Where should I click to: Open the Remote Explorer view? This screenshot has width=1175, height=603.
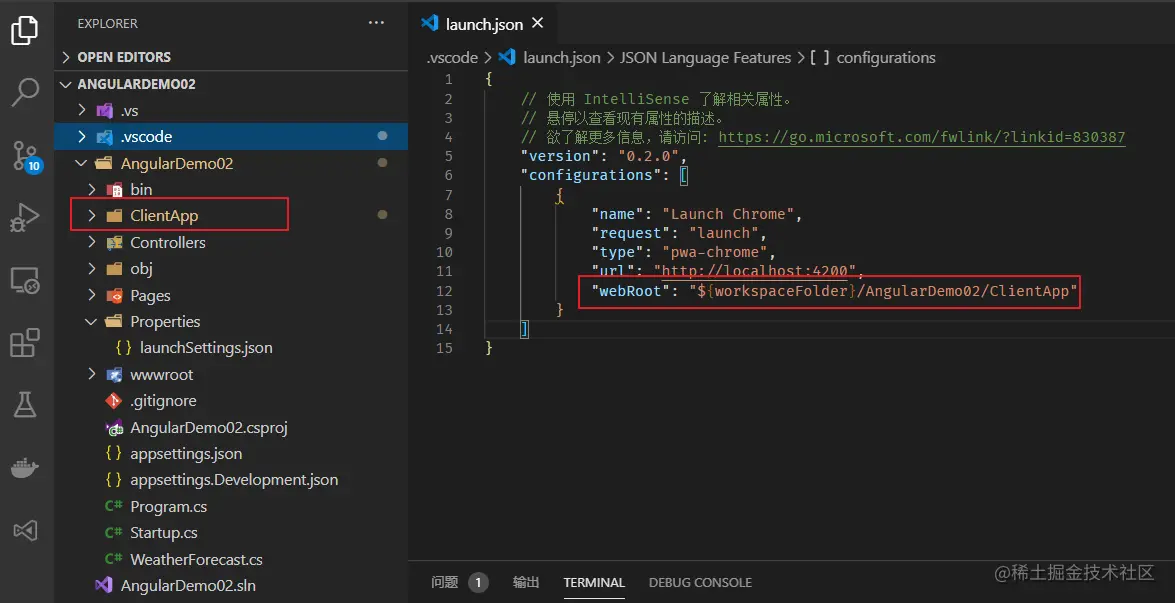[x=25, y=281]
